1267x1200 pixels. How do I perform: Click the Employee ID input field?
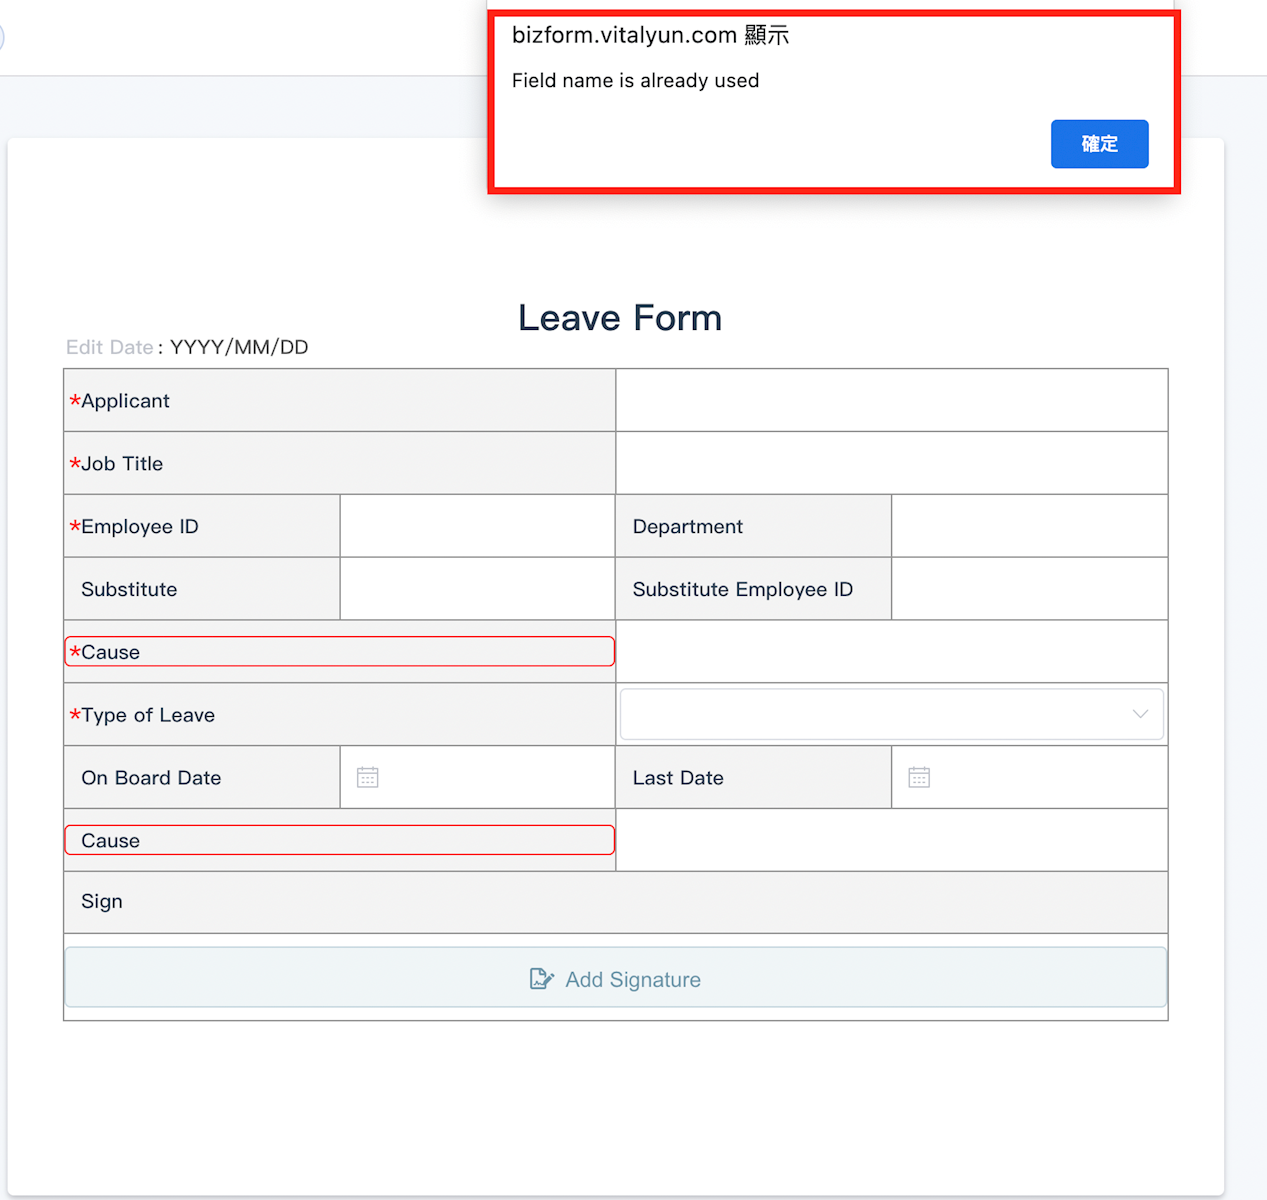point(477,526)
